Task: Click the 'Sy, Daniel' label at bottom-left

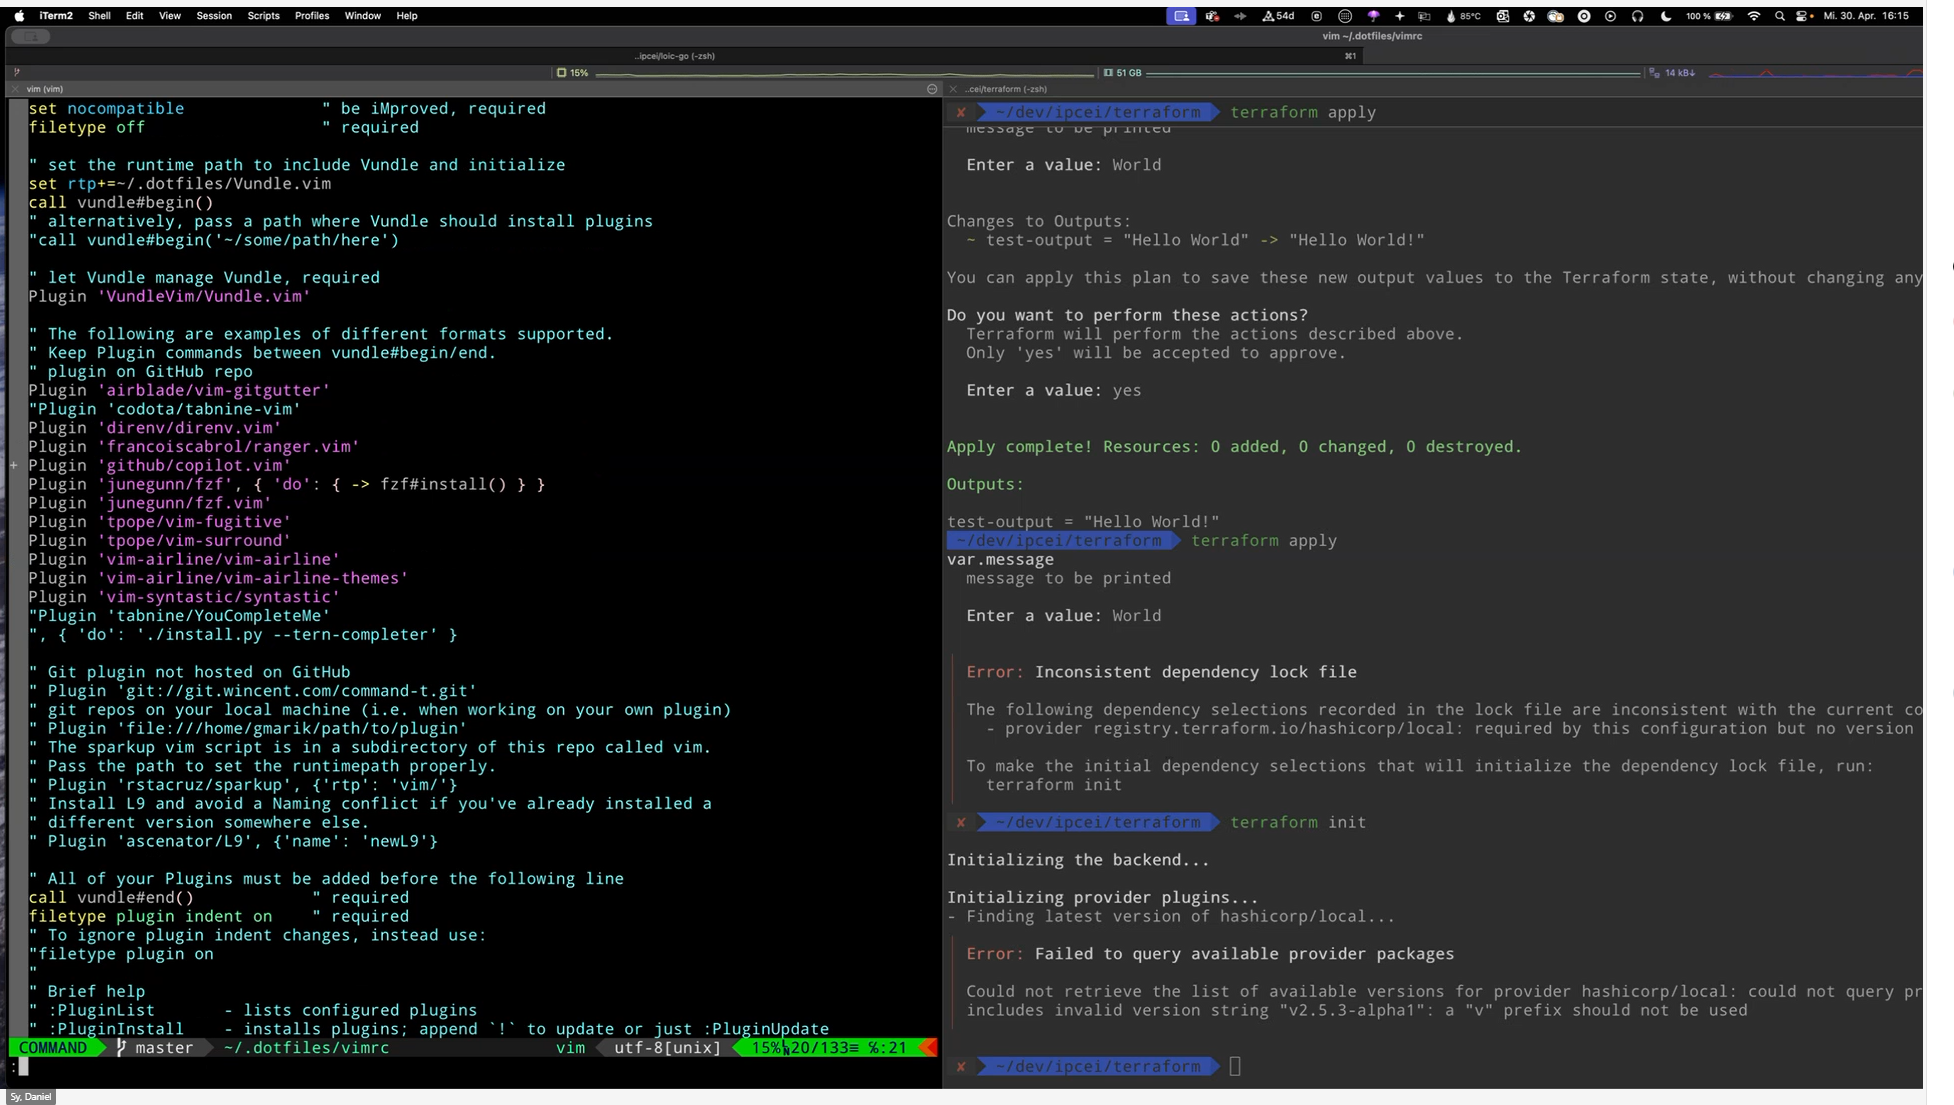Action: 31,1097
